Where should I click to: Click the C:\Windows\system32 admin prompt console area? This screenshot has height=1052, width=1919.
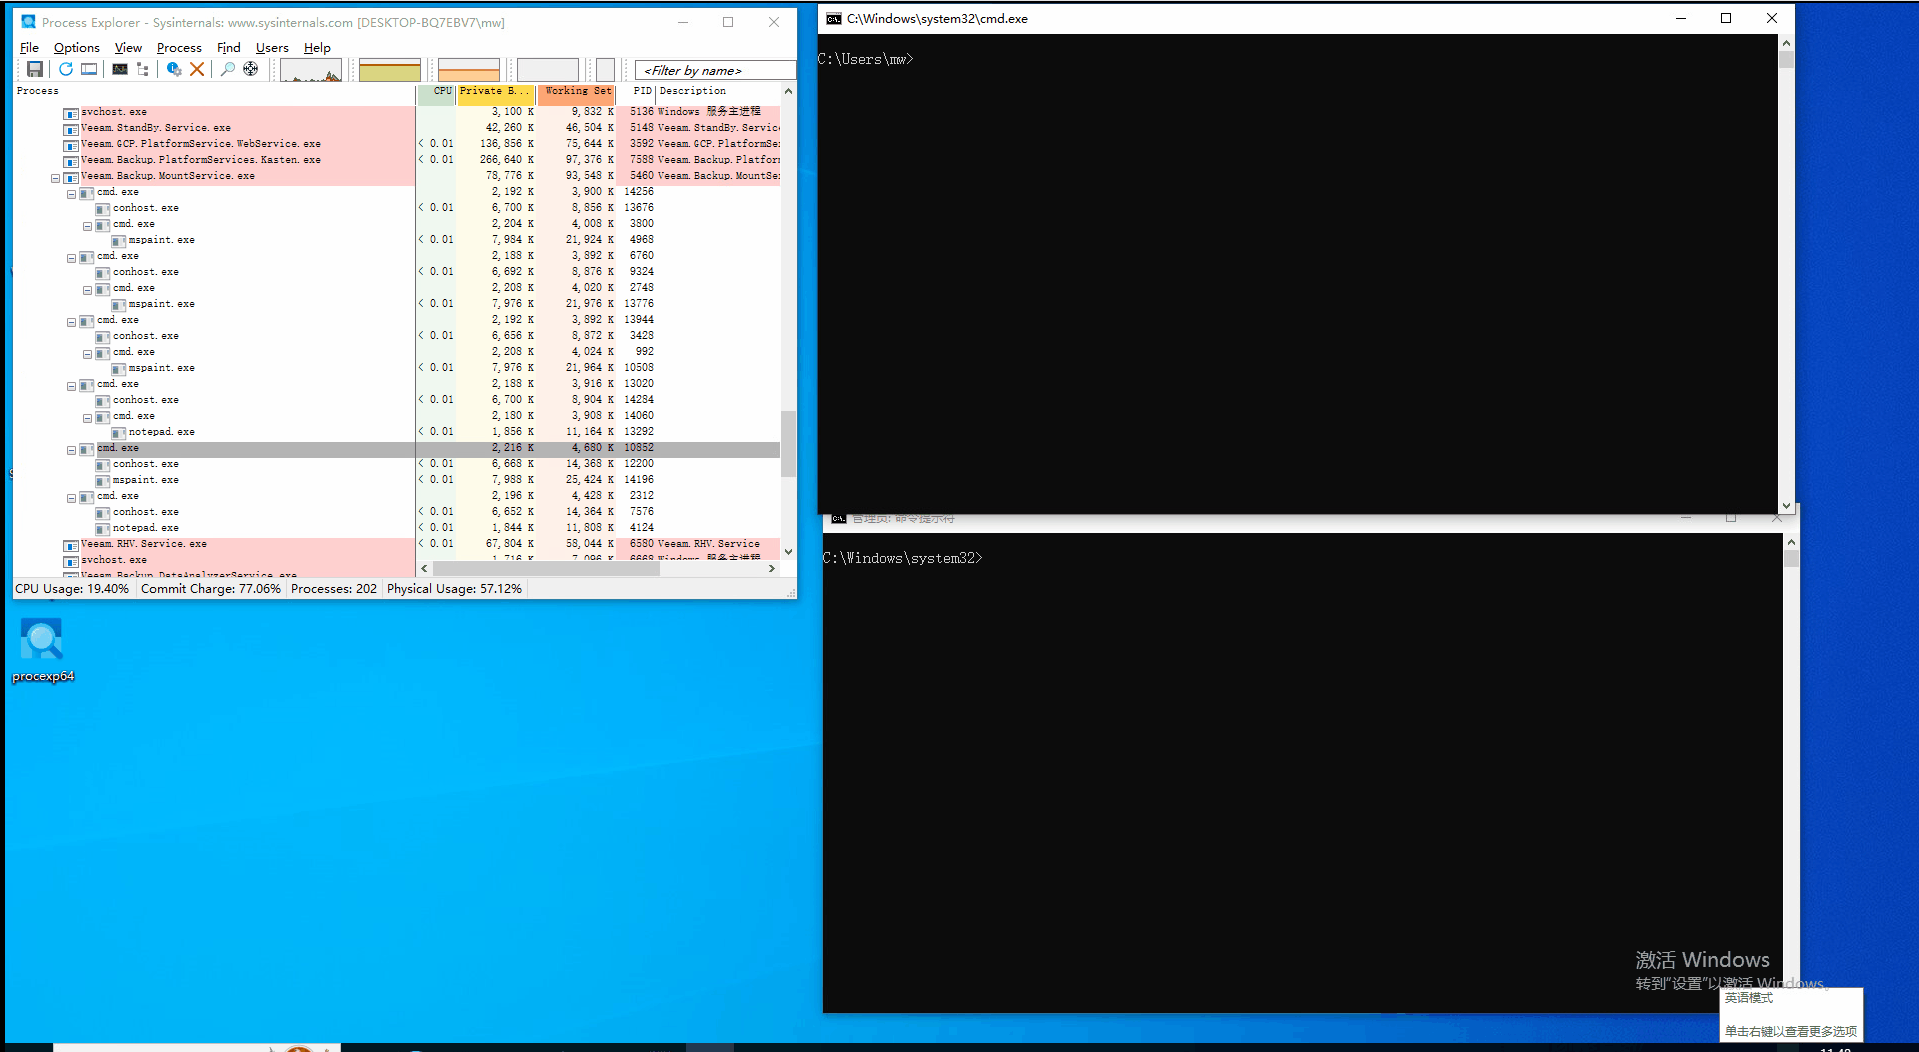tap(1302, 773)
